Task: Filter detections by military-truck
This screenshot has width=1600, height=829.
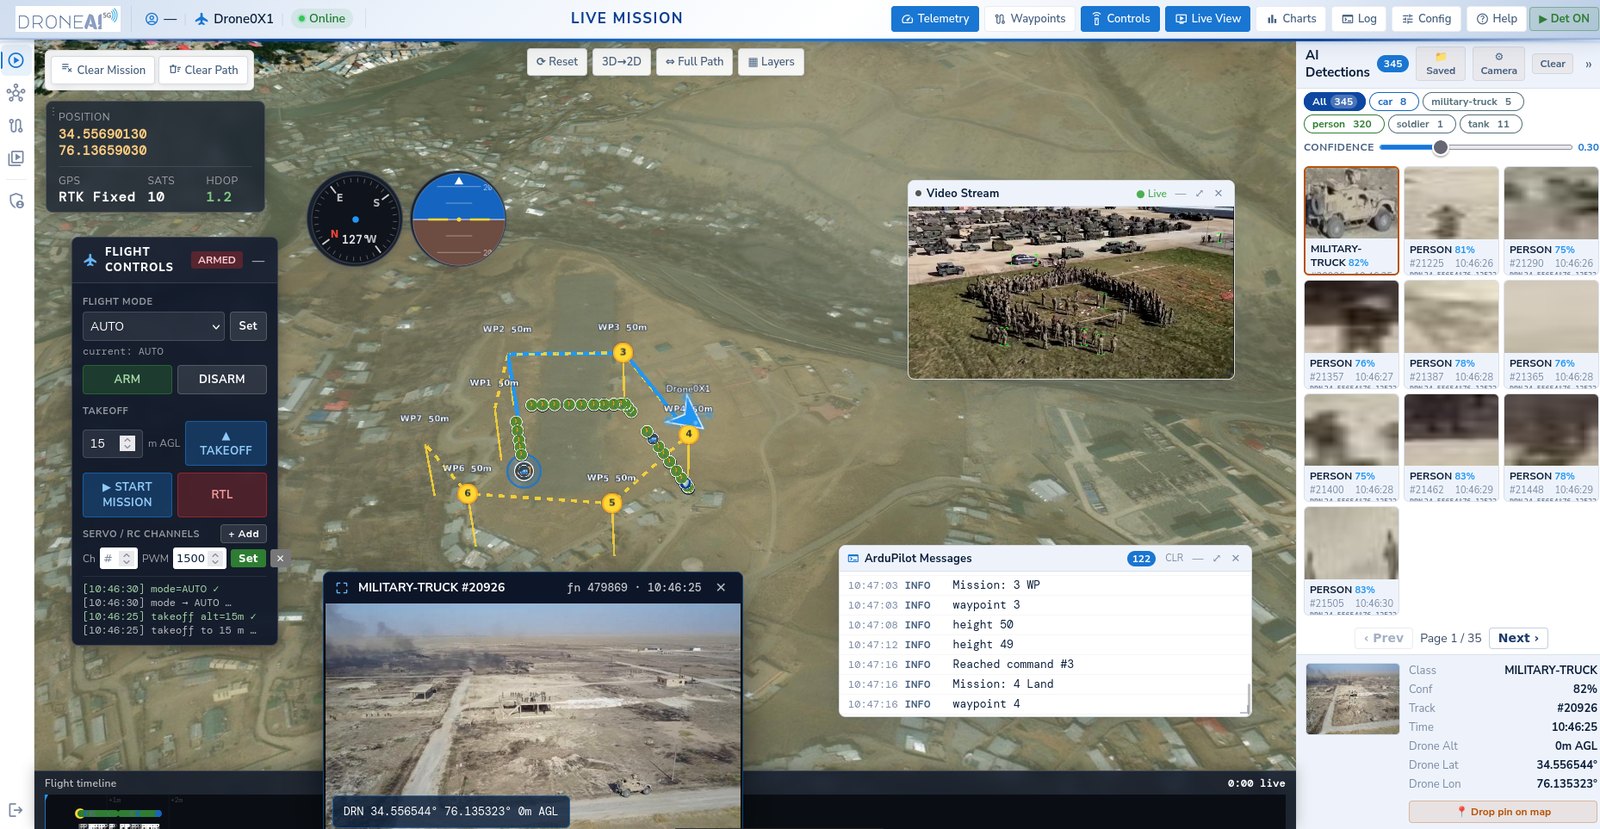Action: click(x=1472, y=101)
